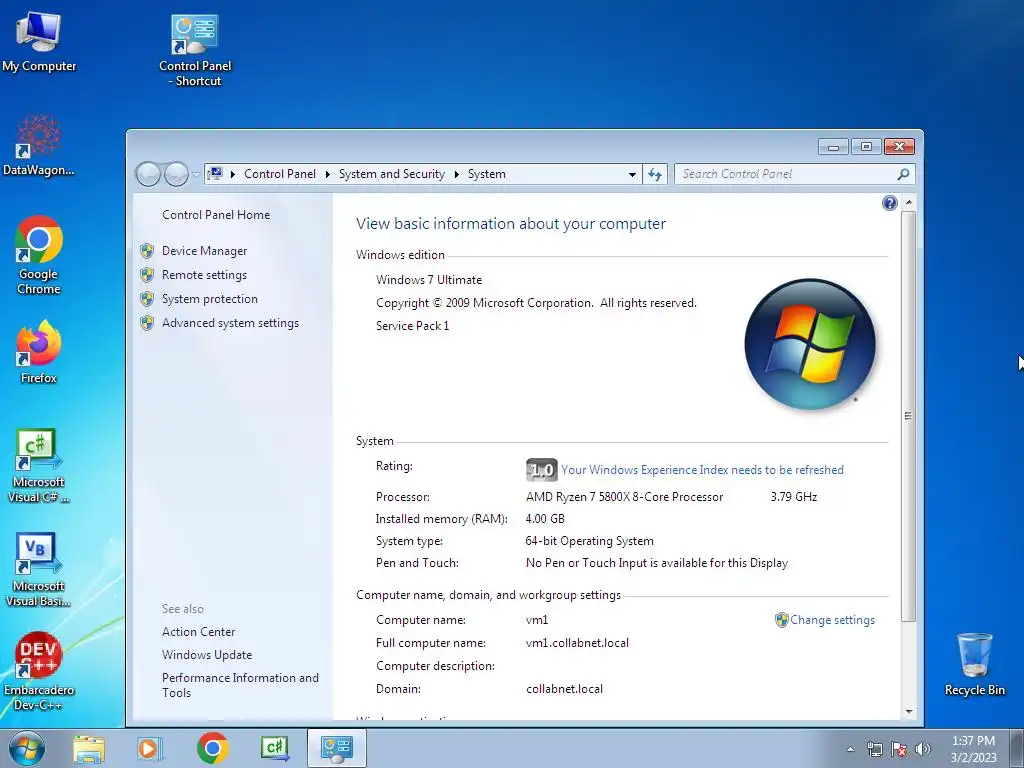1024x768 pixels.
Task: Open the Action Center flag tray icon
Action: (899, 749)
